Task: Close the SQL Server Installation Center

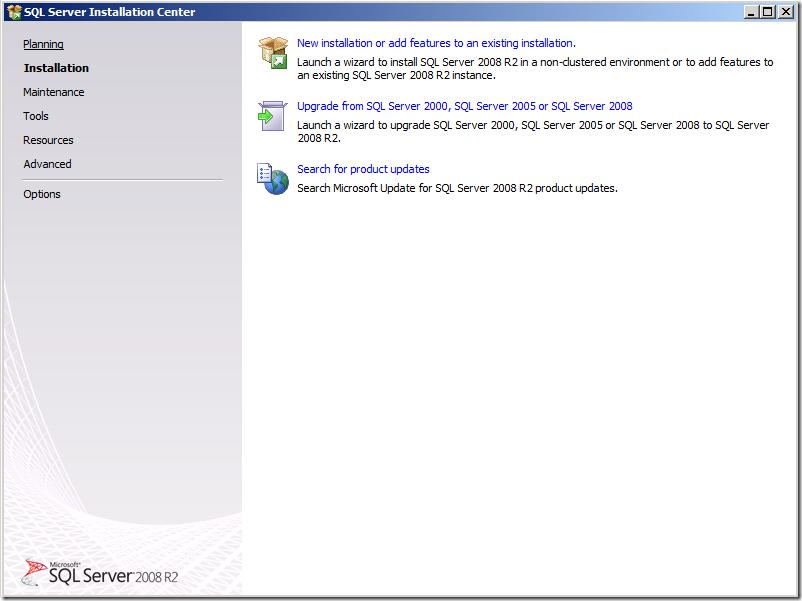Action: (x=786, y=11)
